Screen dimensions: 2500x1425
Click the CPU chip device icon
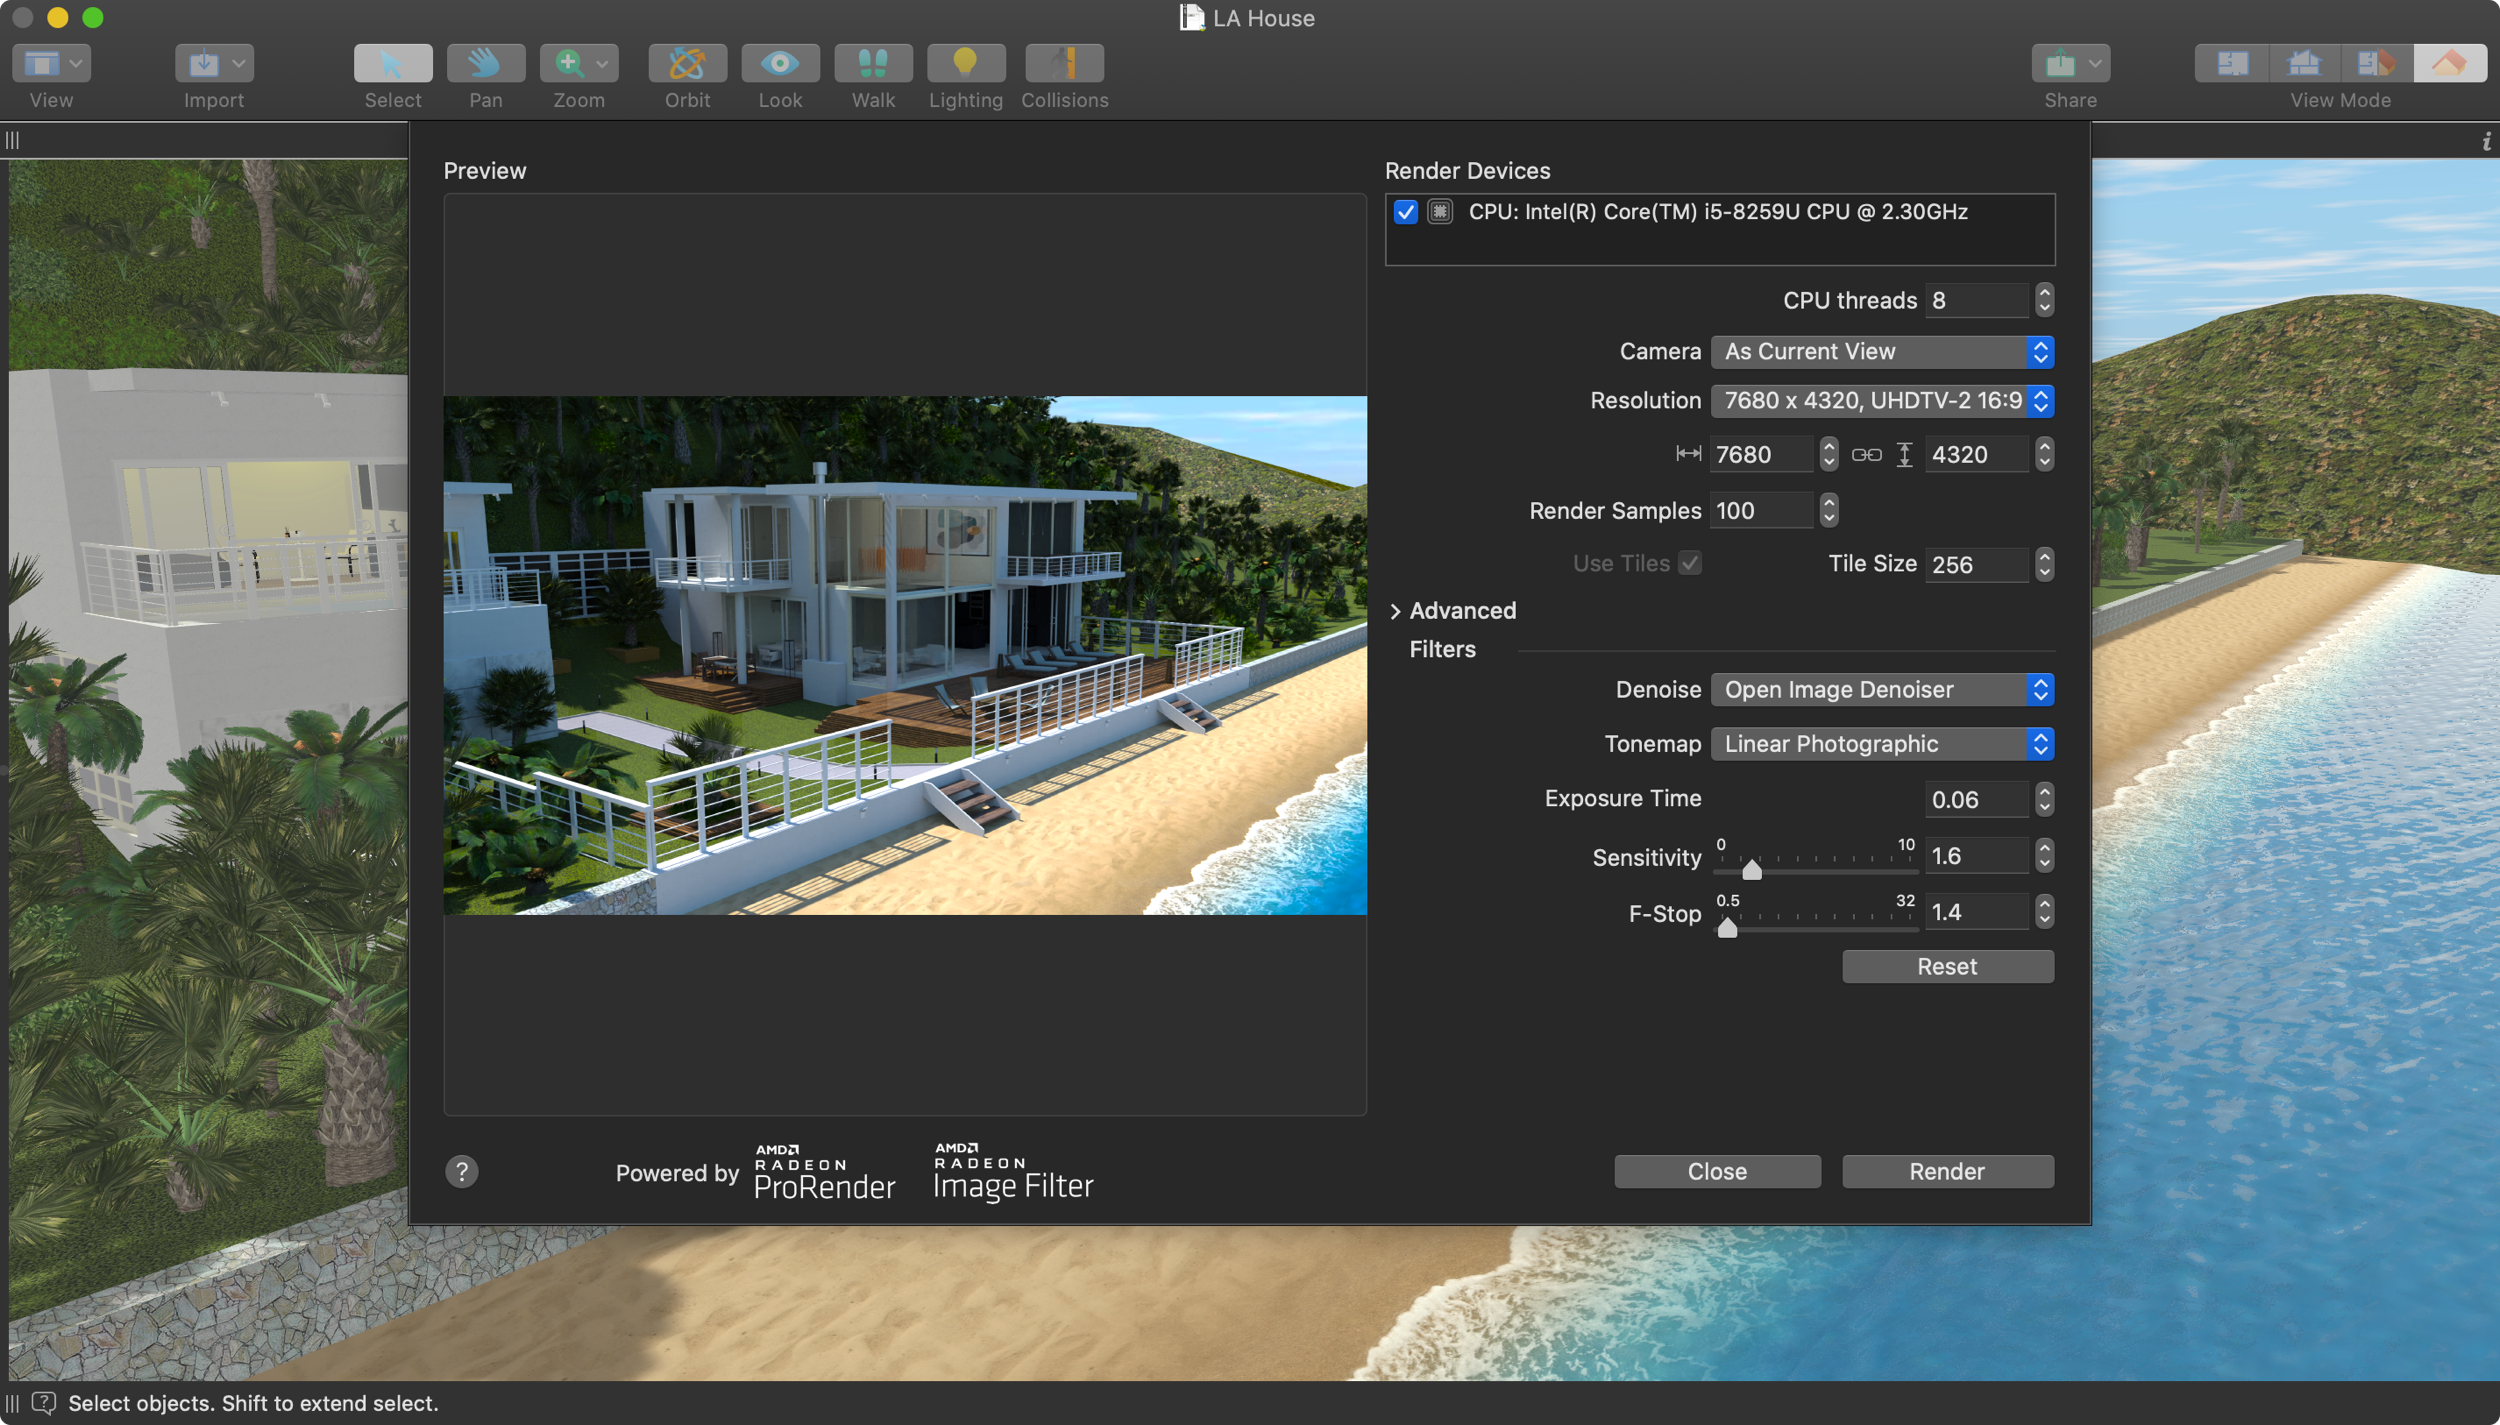1440,212
